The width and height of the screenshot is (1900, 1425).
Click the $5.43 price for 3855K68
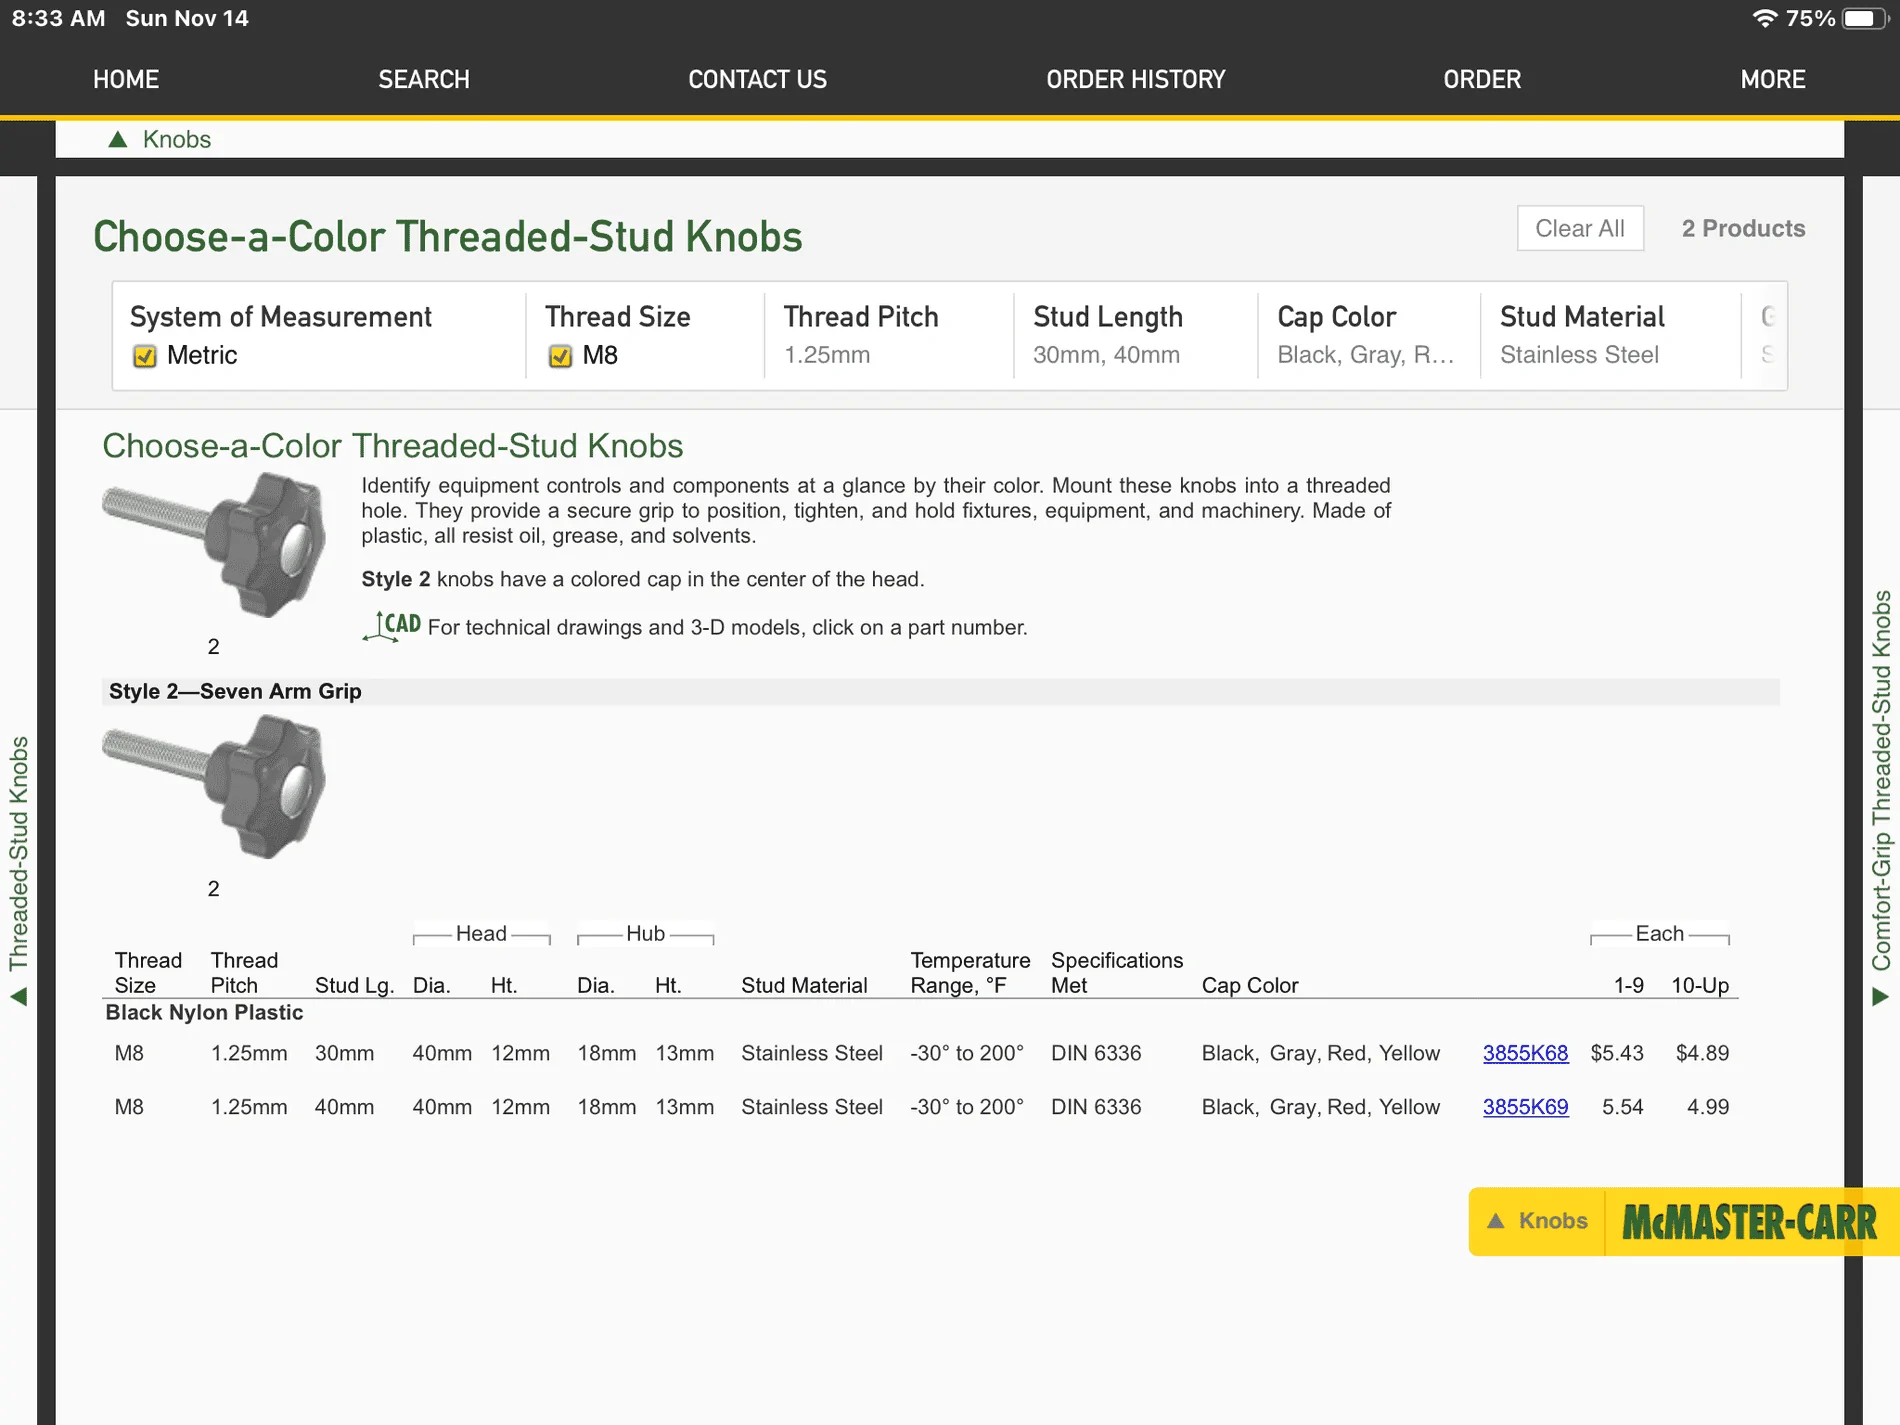[x=1617, y=1053]
